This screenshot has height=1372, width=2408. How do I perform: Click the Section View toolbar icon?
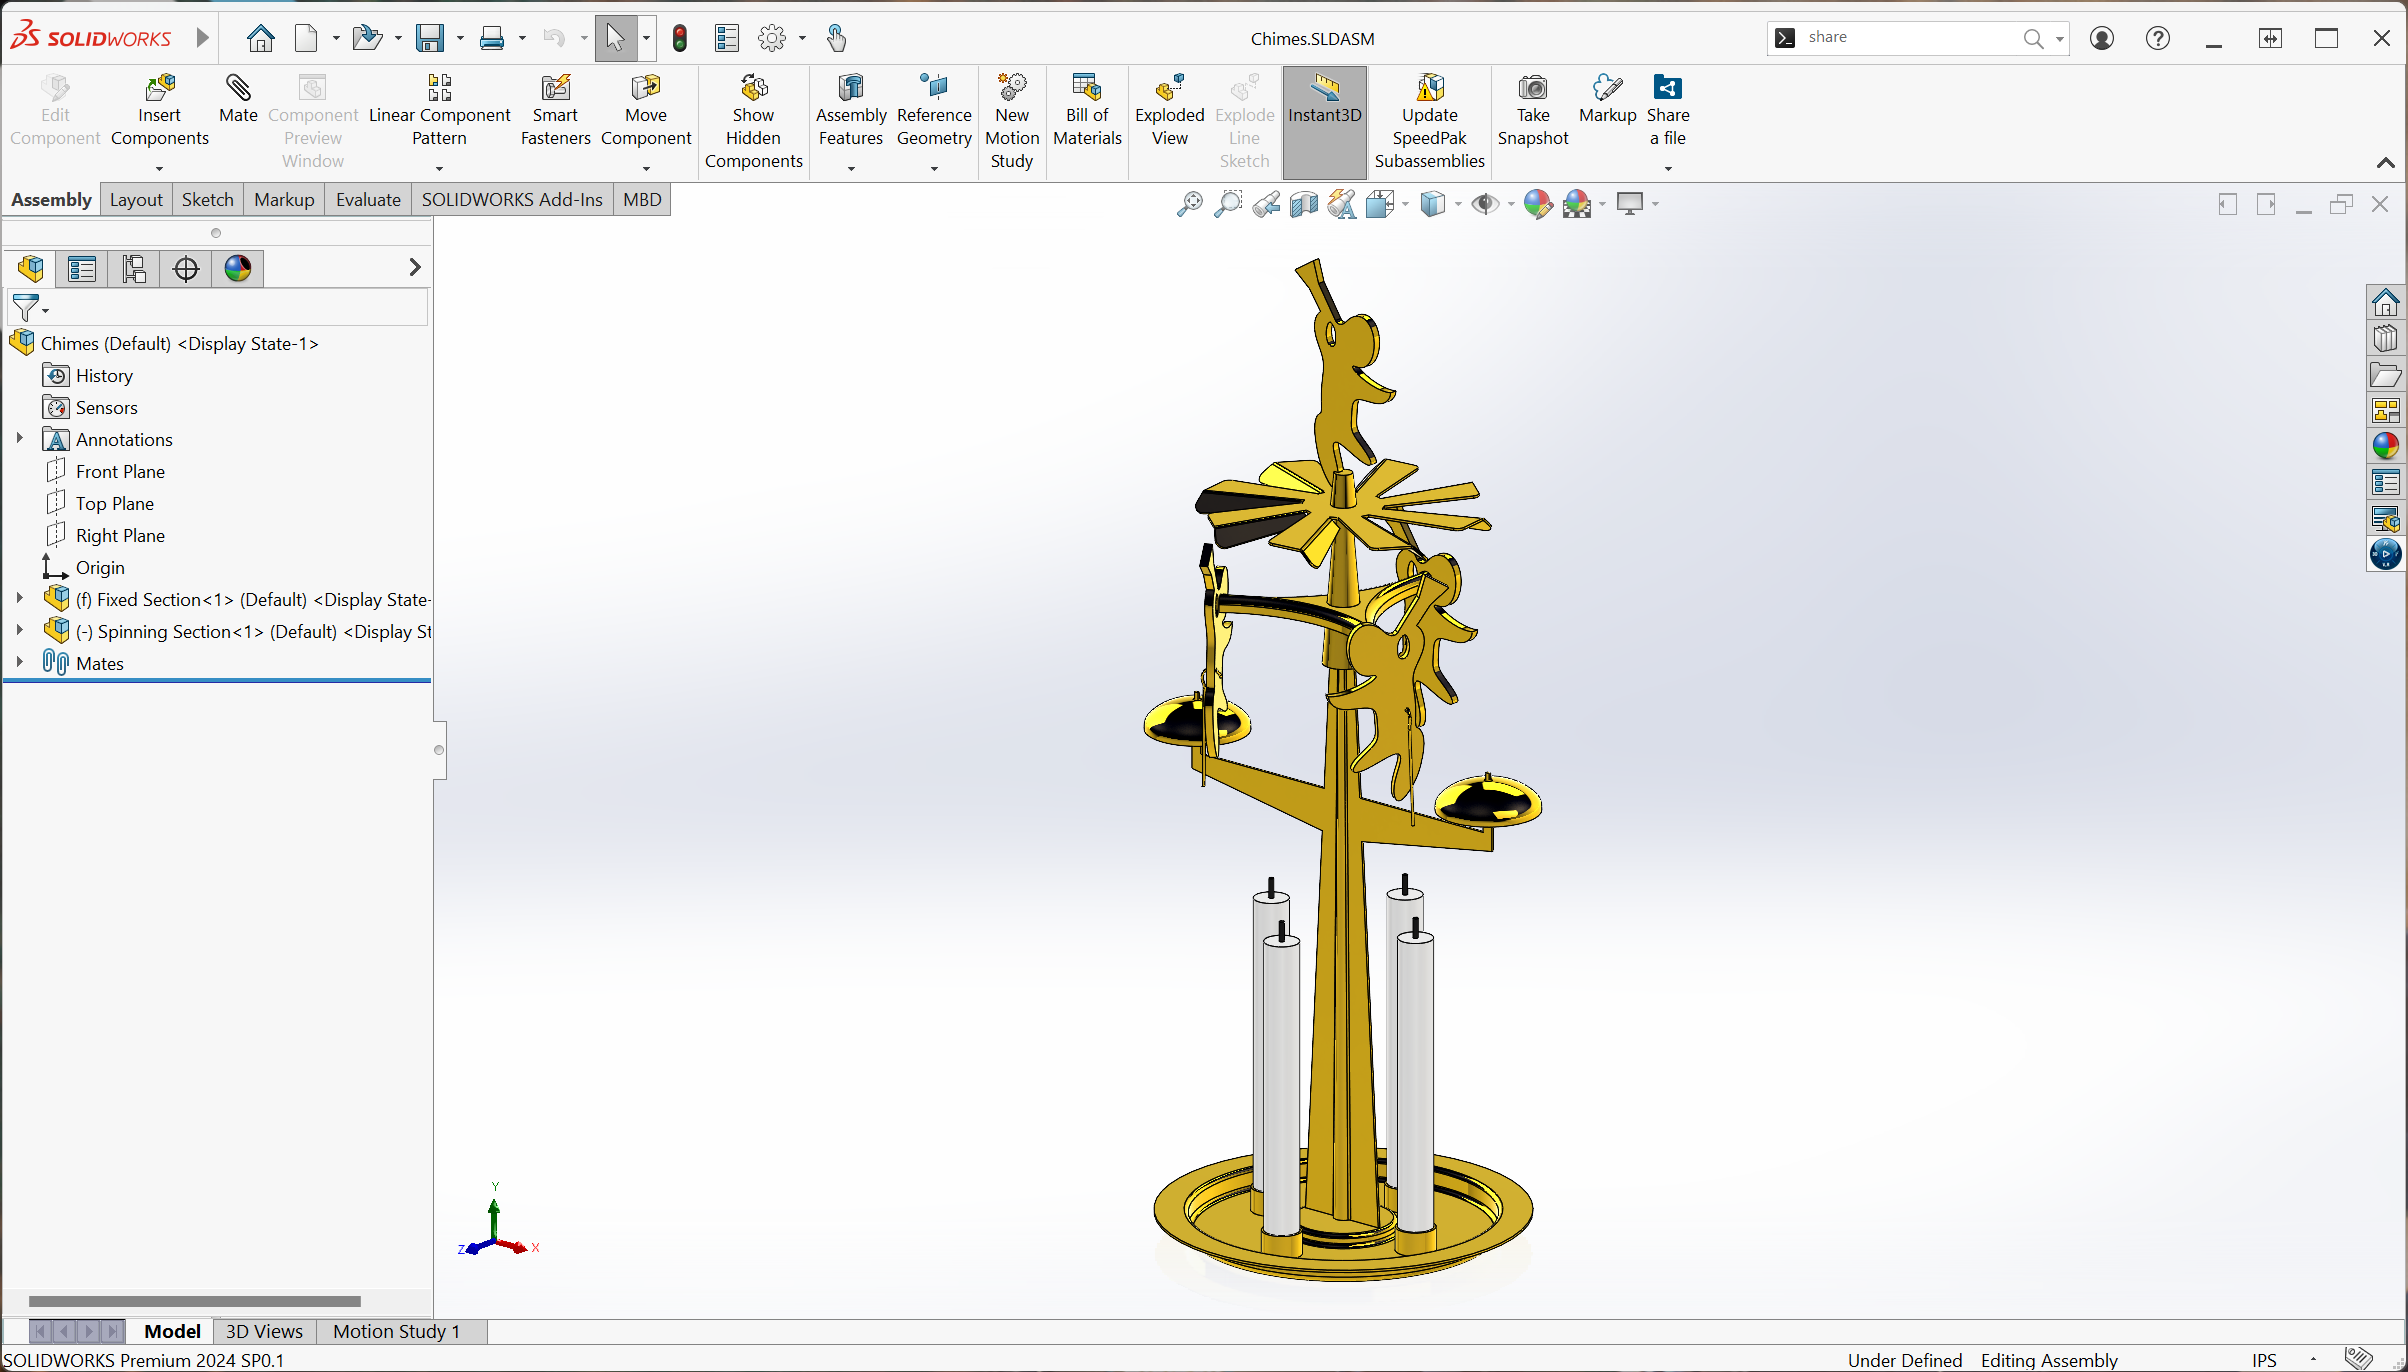pos(1304,204)
